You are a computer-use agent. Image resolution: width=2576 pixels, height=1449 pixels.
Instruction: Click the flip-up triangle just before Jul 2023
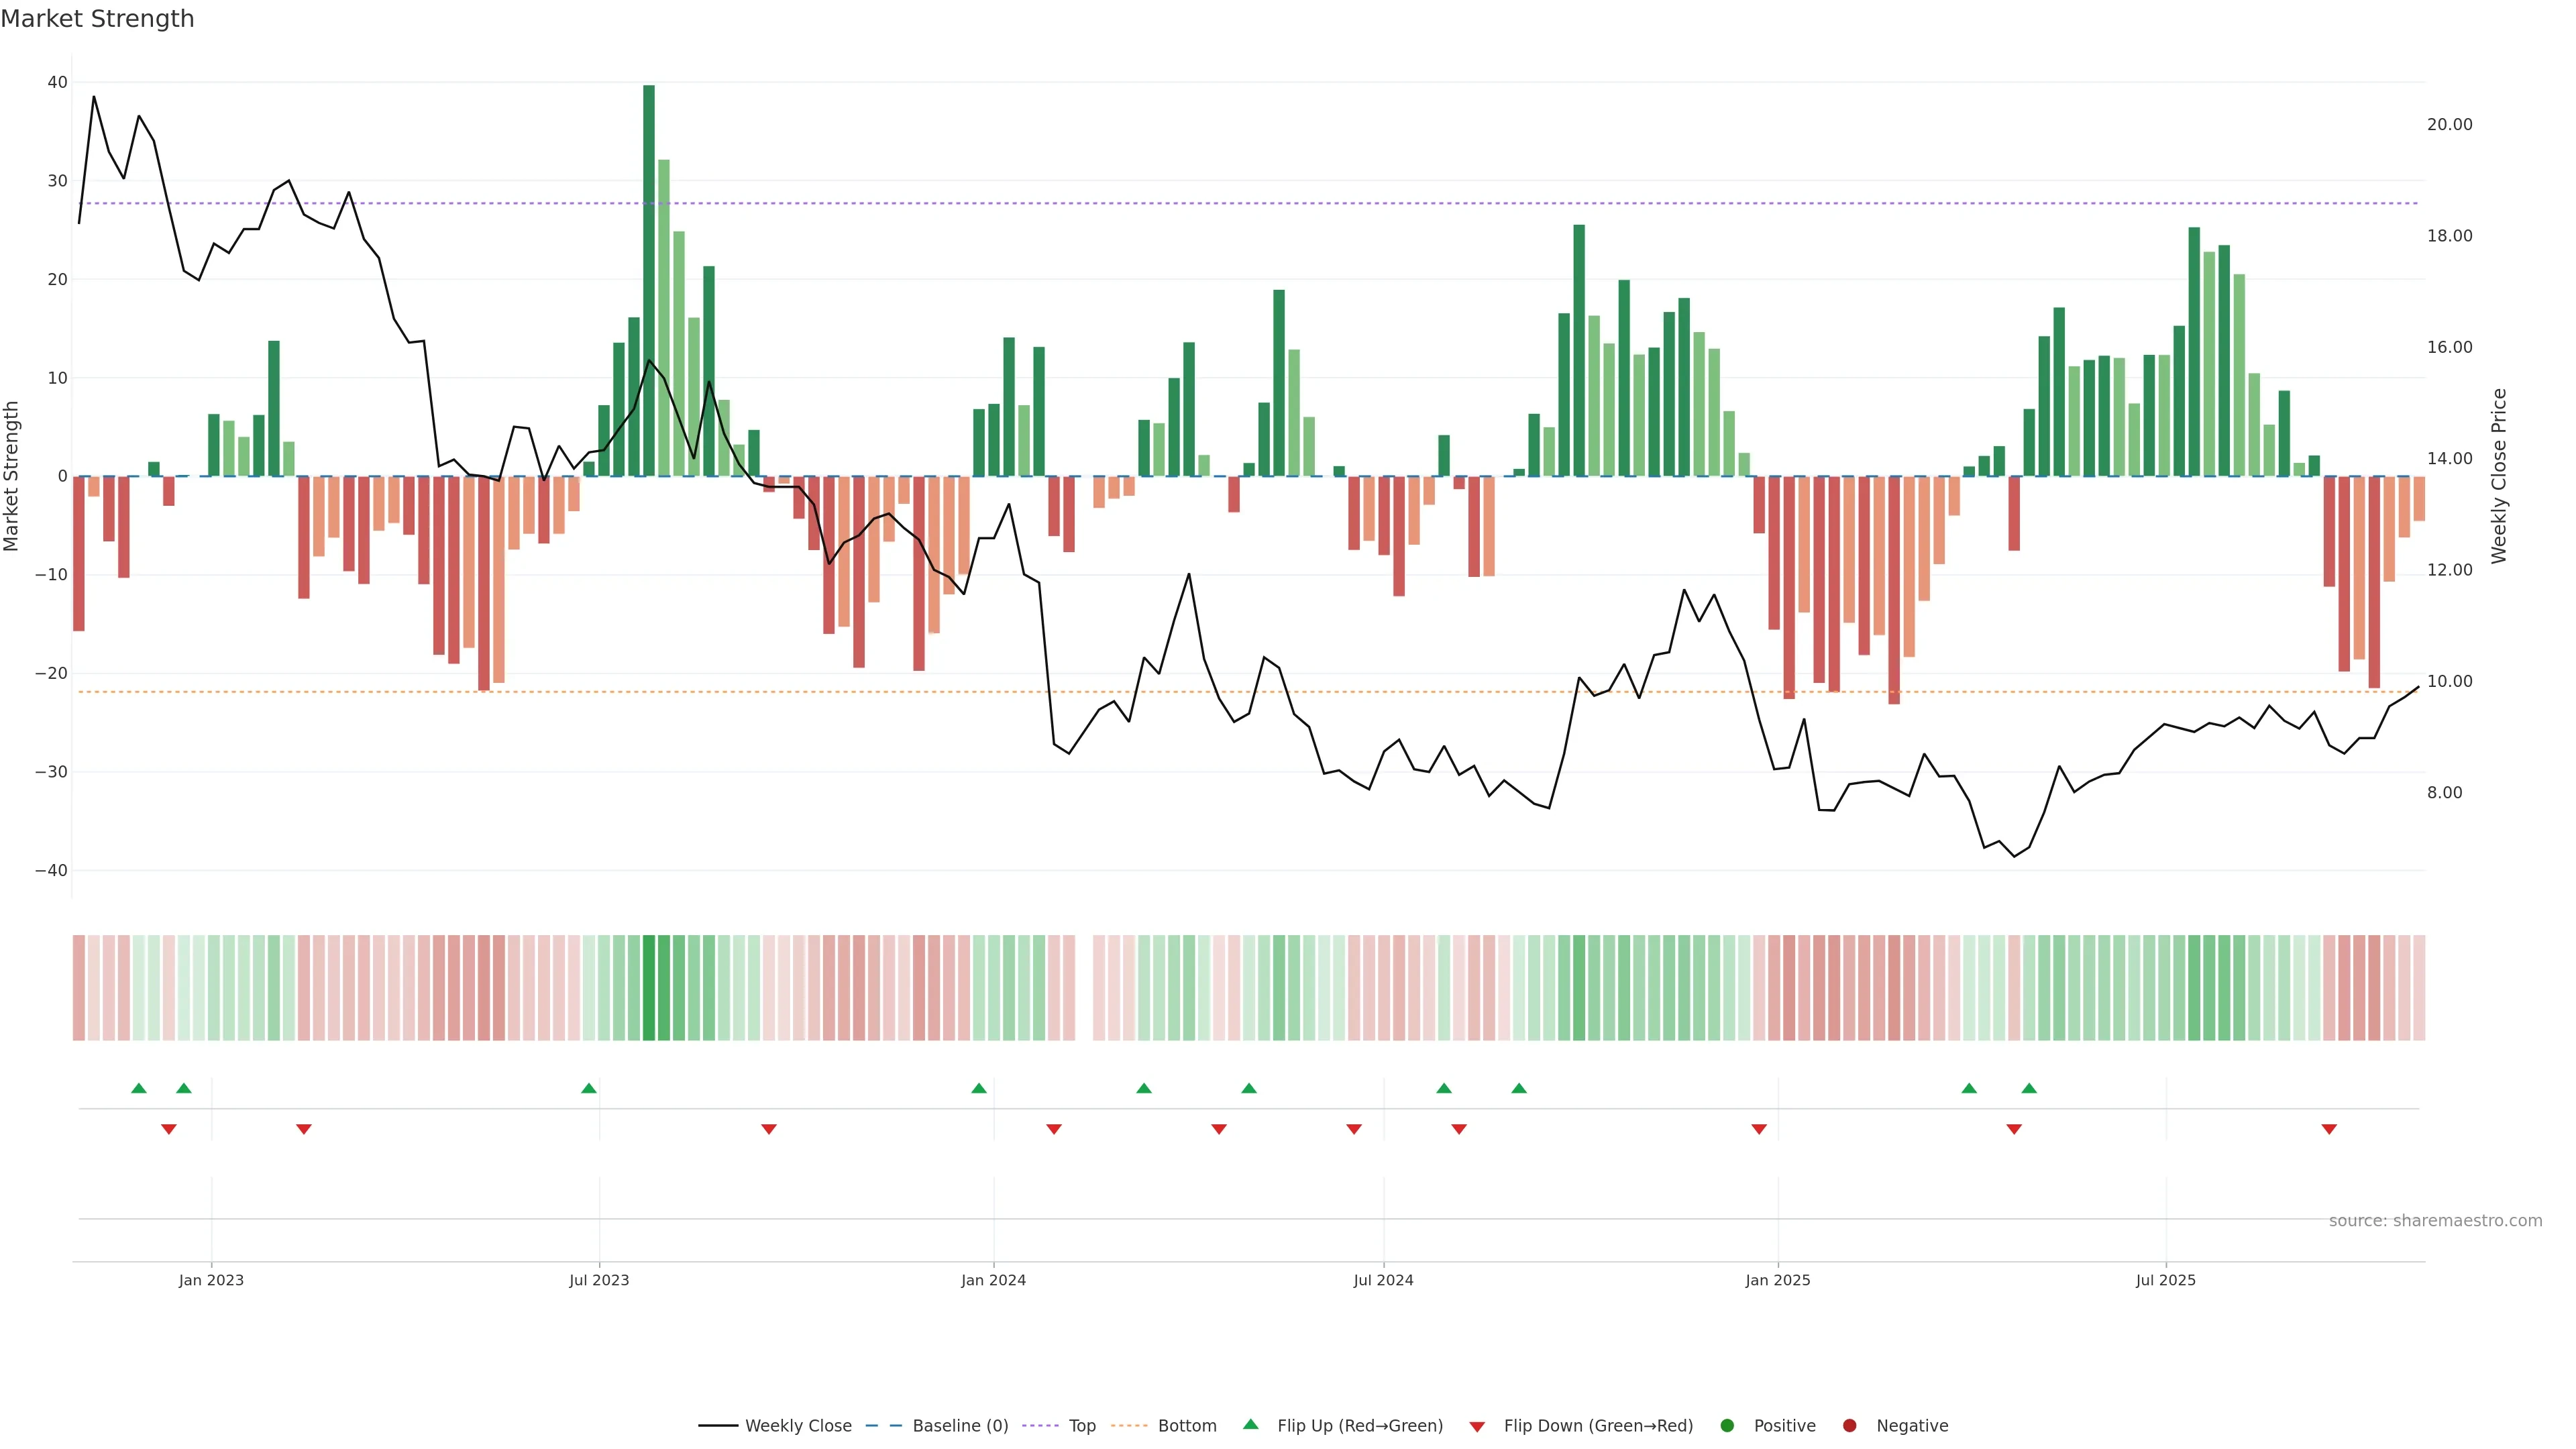click(x=589, y=1088)
